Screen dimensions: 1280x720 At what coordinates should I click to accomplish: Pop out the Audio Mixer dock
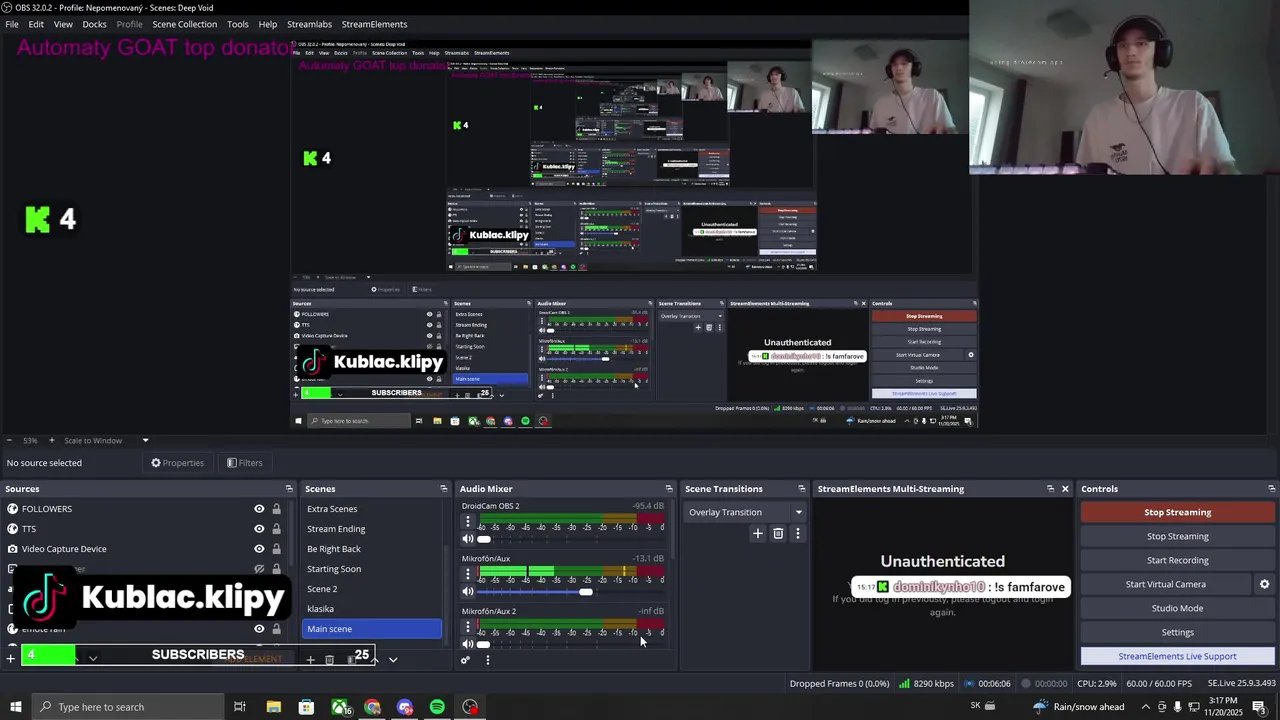pyautogui.click(x=669, y=489)
